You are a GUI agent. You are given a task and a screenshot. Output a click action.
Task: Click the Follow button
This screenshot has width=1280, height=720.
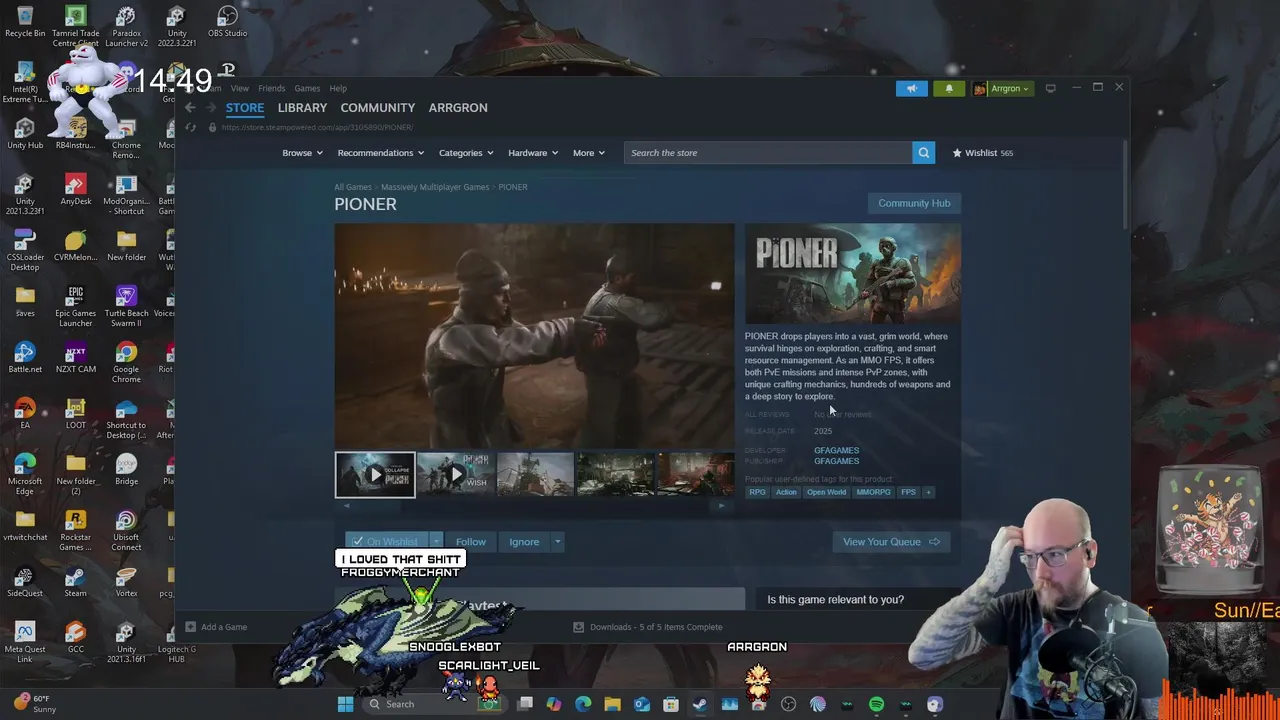(471, 542)
